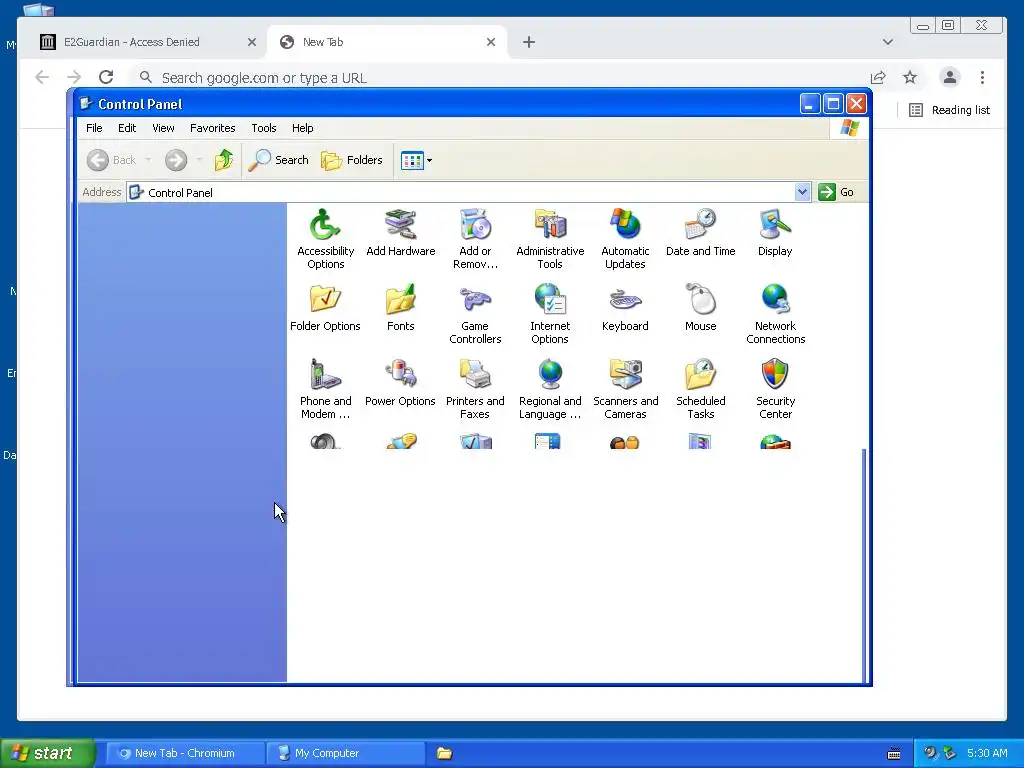
Task: Switch to New Tab - Chromium taskbar item
Action: (x=185, y=753)
